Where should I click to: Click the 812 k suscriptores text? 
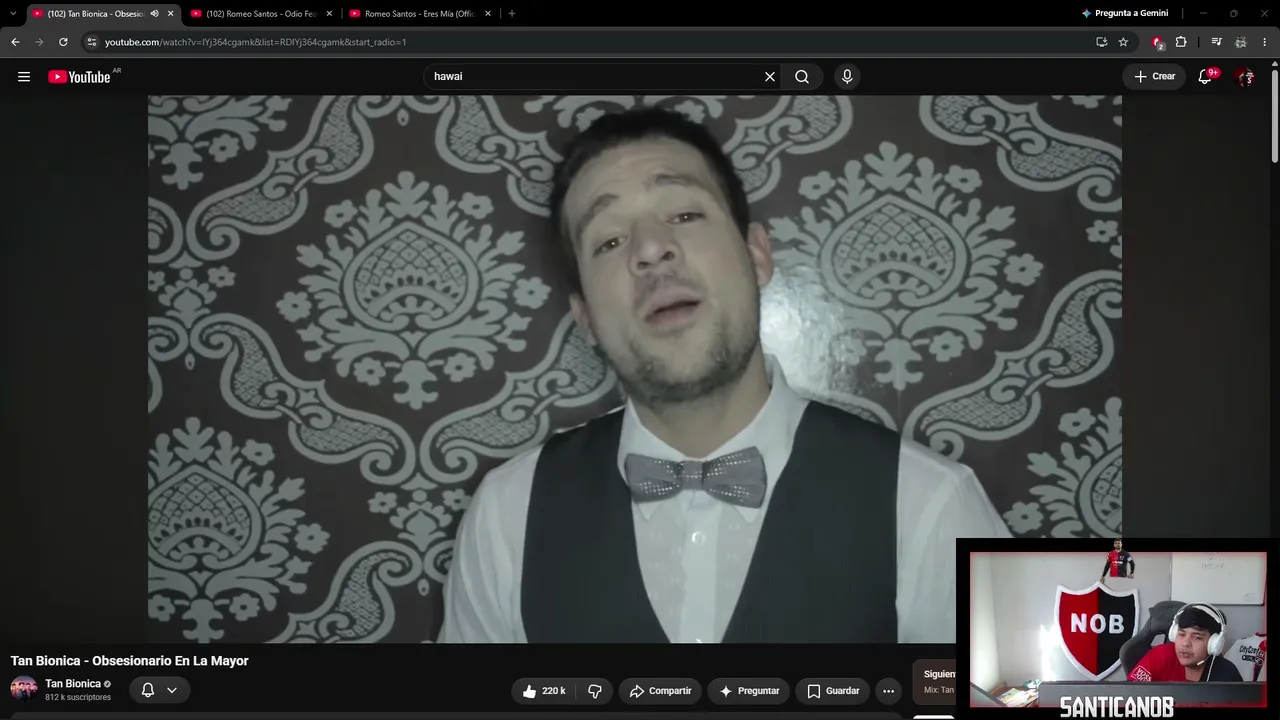78,698
